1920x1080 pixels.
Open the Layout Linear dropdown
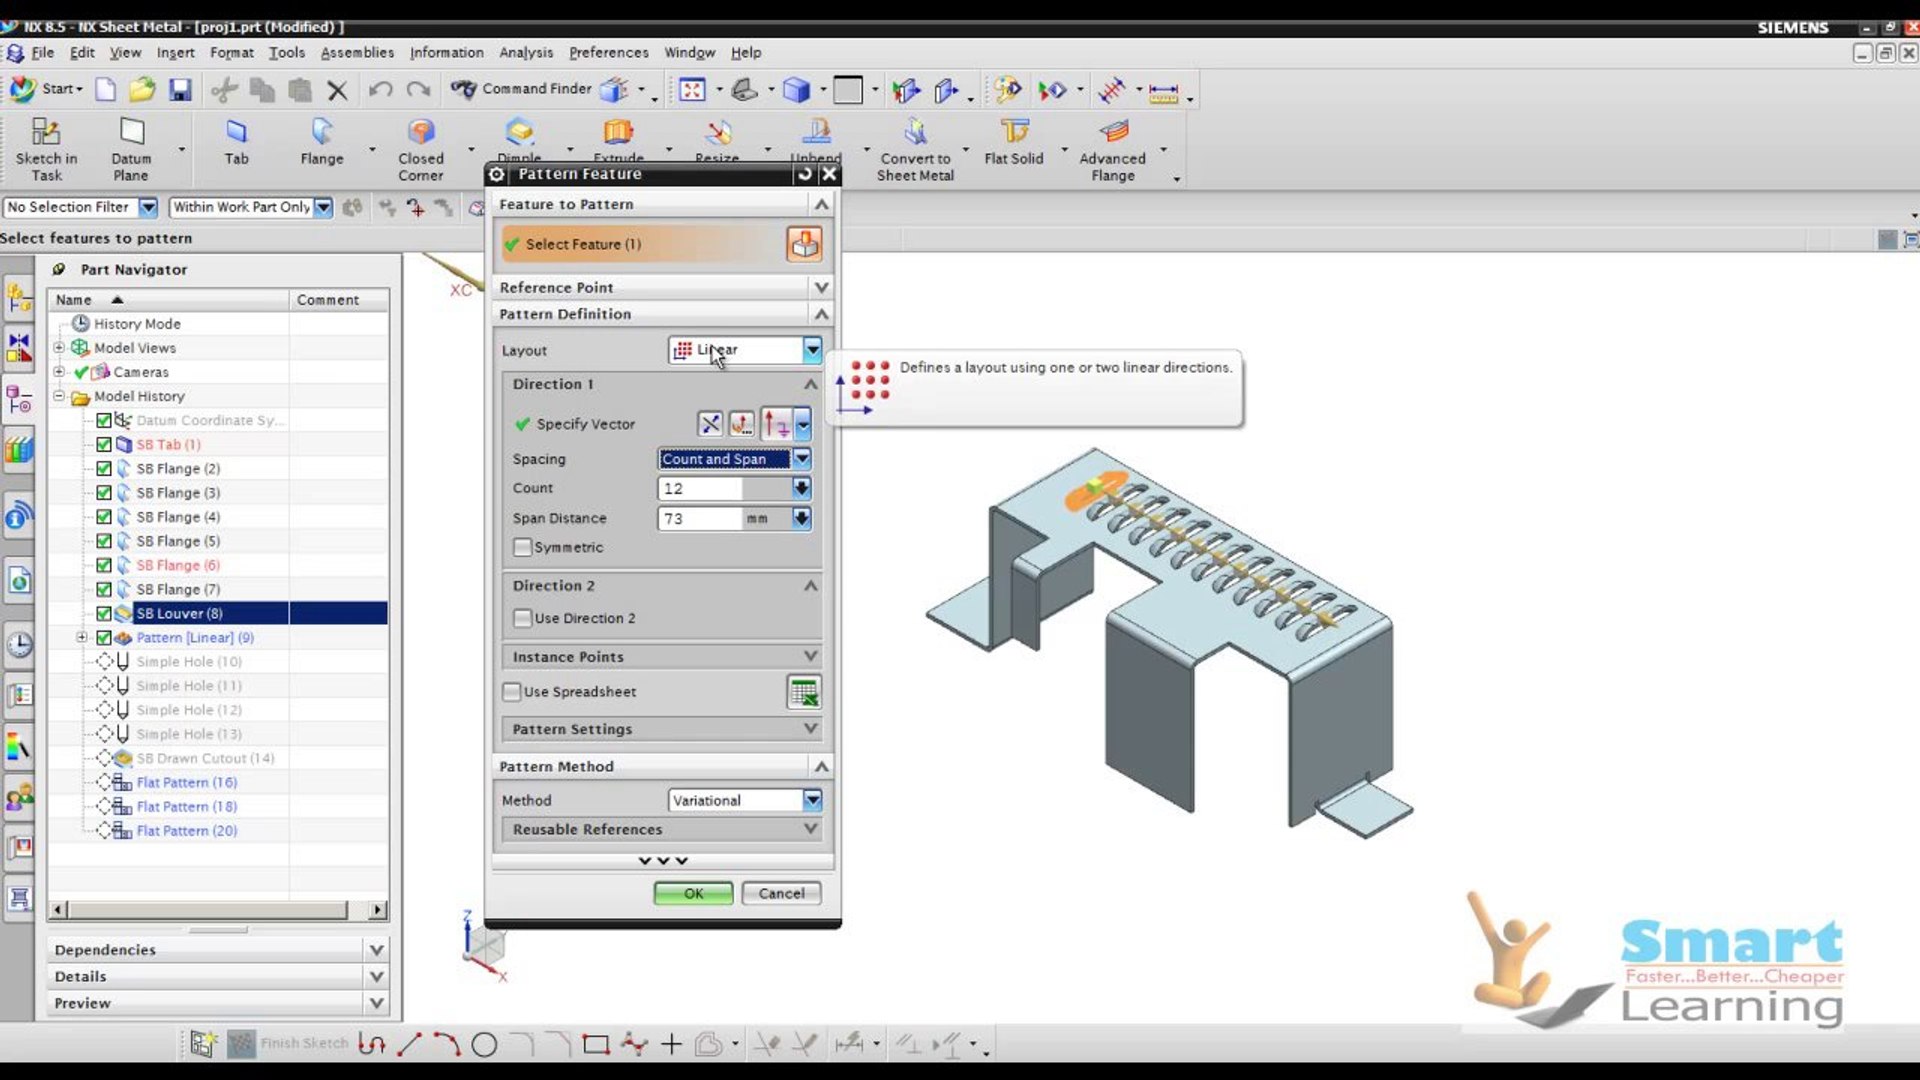(x=812, y=350)
